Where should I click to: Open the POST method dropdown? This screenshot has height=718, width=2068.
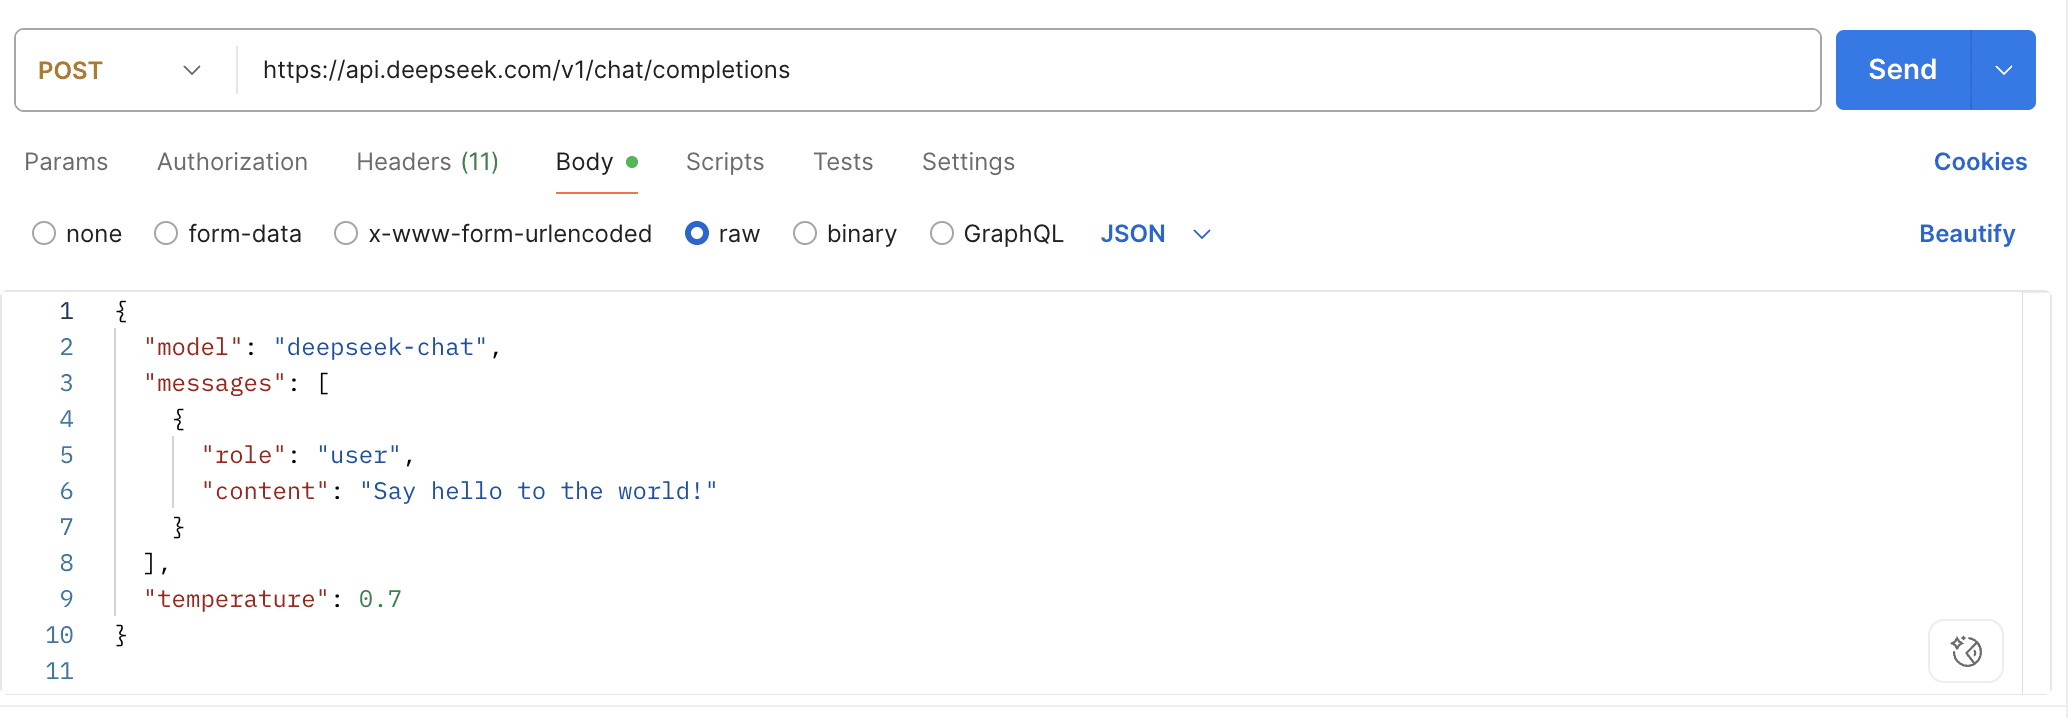point(120,70)
